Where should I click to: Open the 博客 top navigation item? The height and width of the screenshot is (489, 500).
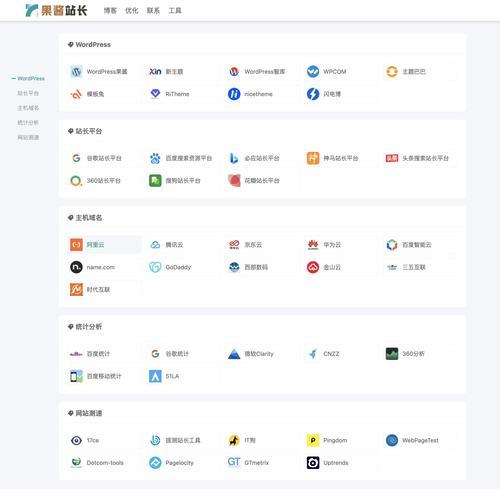click(110, 11)
